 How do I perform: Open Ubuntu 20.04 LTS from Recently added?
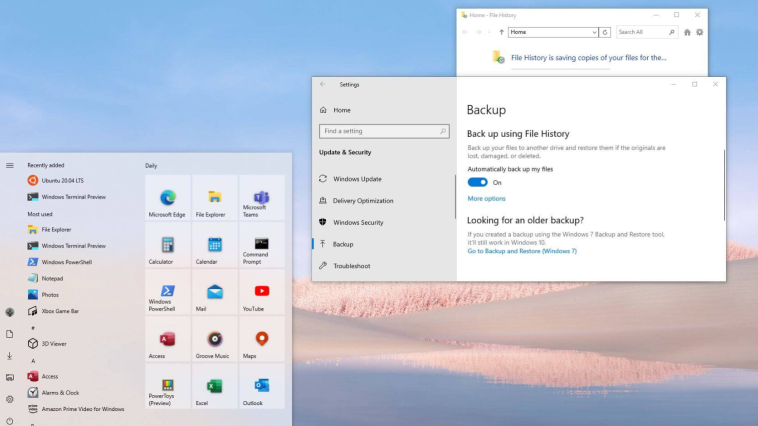[x=62, y=180]
